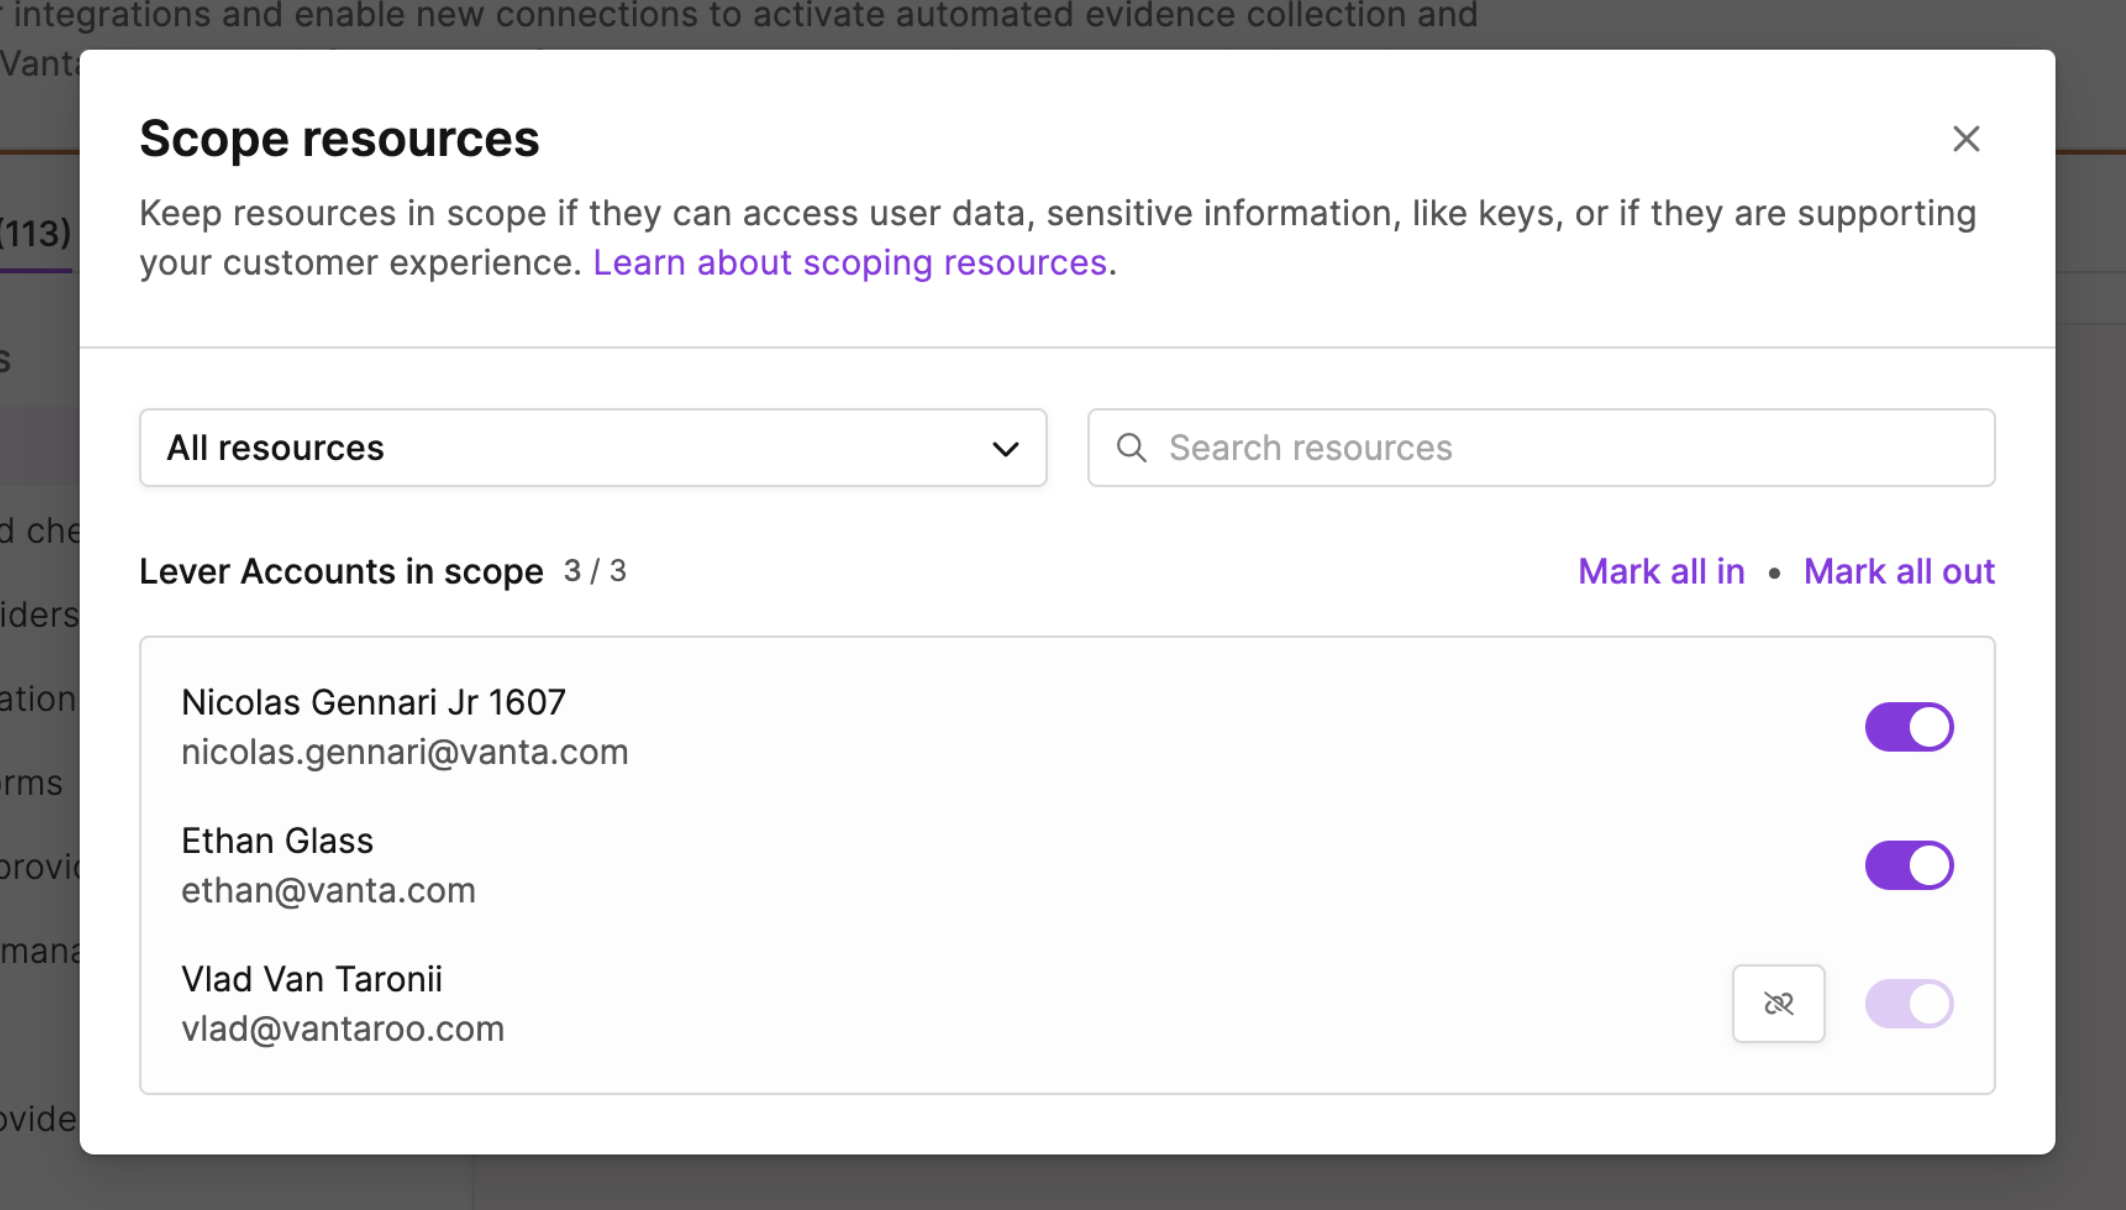Click the magnifier icon in search field

click(1131, 447)
